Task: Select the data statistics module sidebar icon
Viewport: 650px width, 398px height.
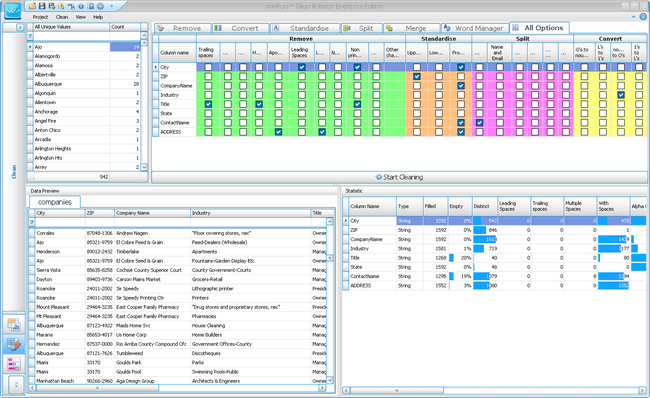Action: pyautogui.click(x=14, y=325)
